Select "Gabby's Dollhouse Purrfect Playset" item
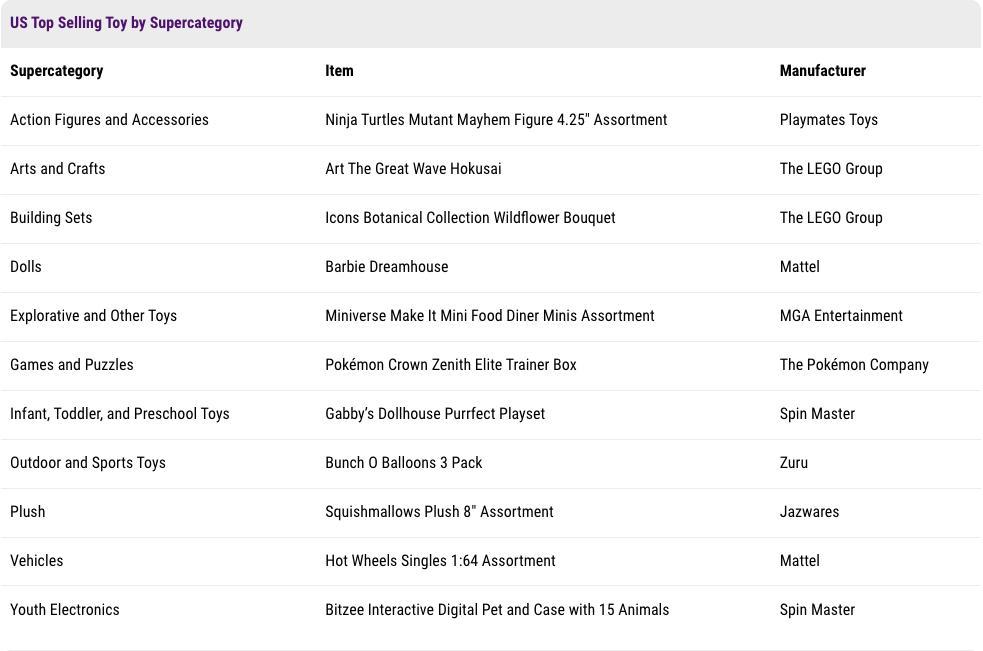Image resolution: width=983 pixels, height=651 pixels. (x=435, y=414)
